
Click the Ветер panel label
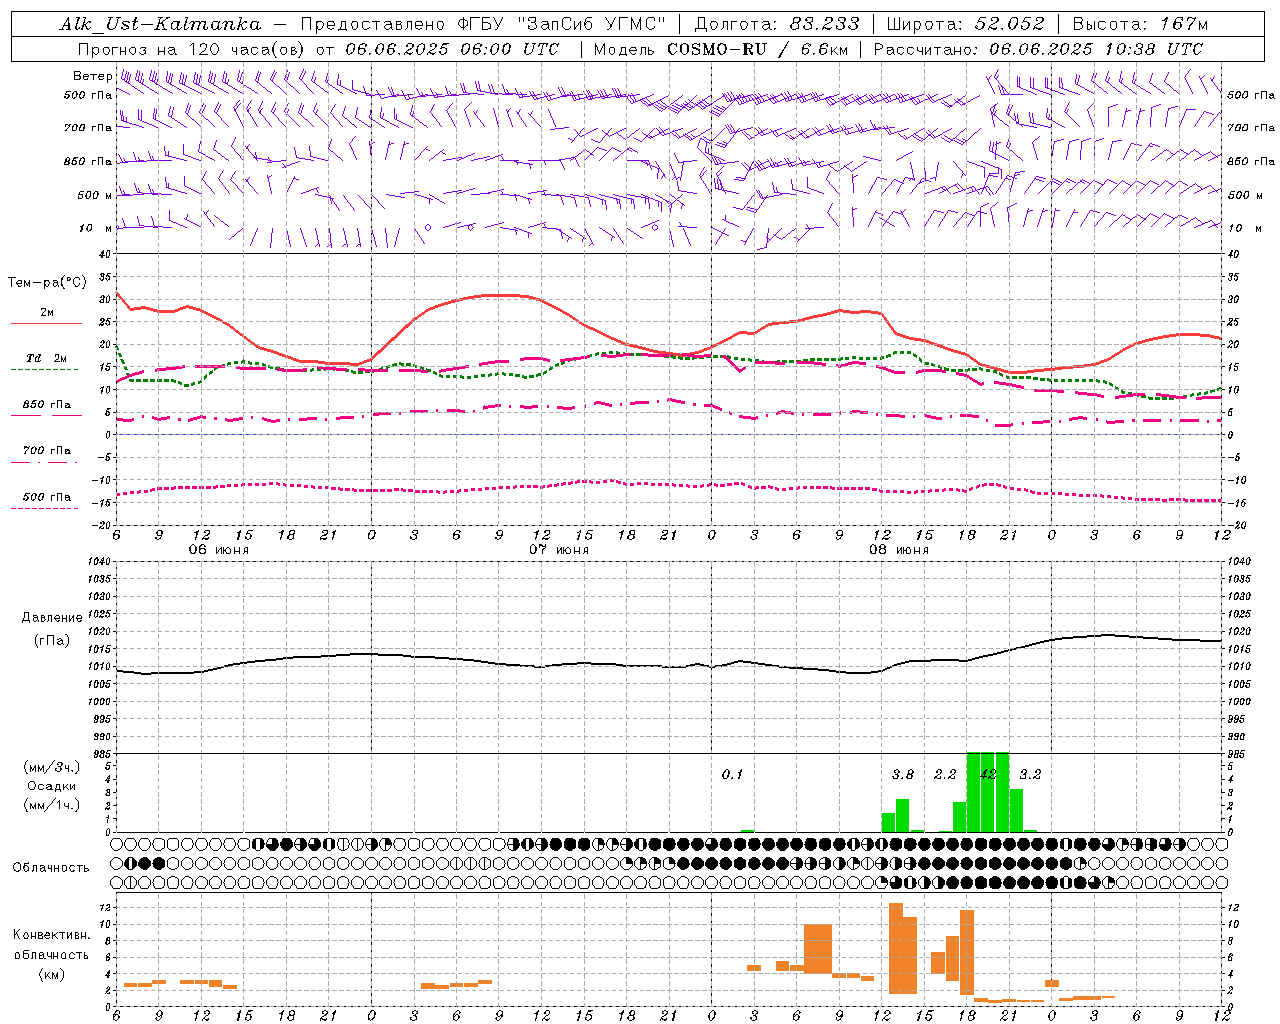coord(92,76)
